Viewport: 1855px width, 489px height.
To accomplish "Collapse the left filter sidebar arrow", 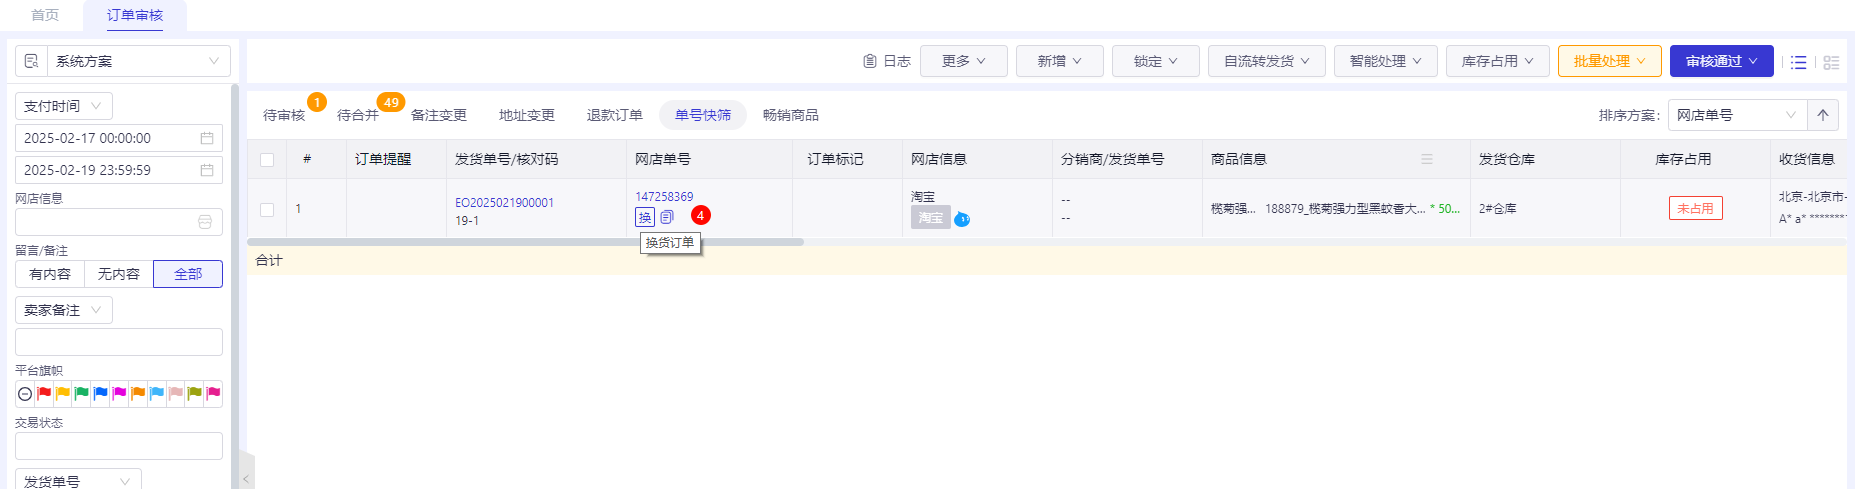I will 246,478.
